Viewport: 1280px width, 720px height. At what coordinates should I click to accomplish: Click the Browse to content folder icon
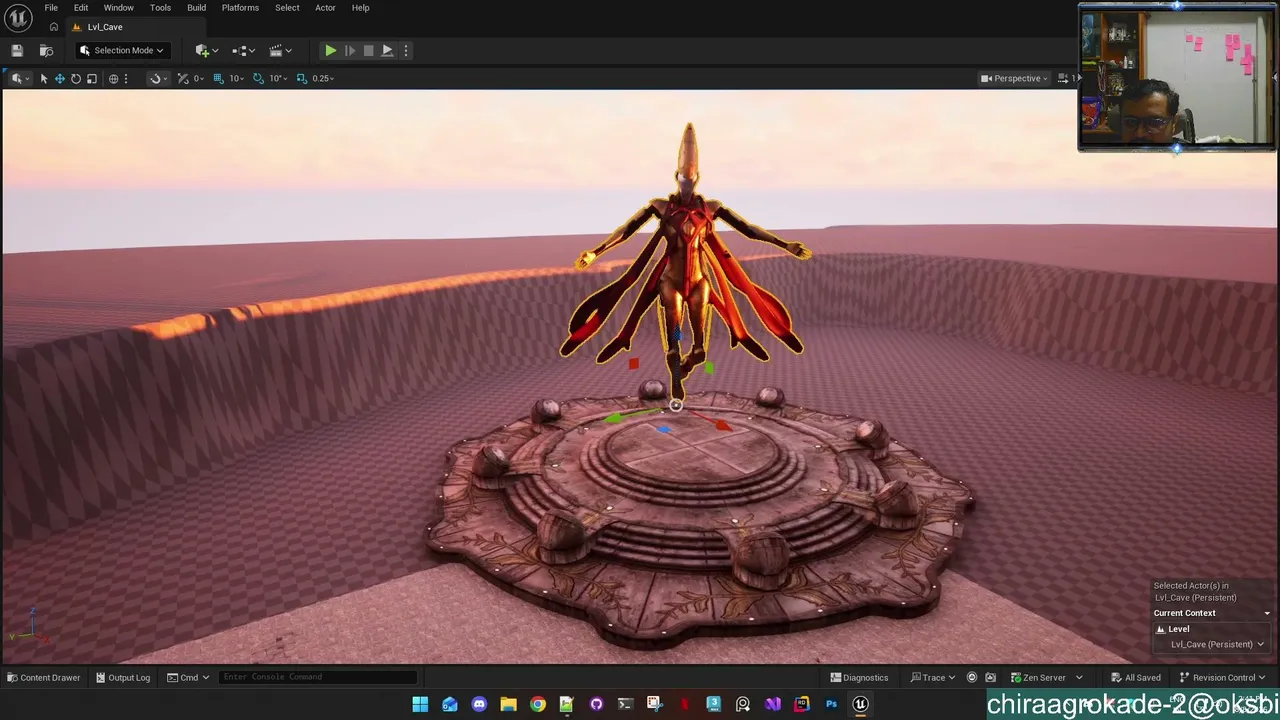tap(46, 50)
